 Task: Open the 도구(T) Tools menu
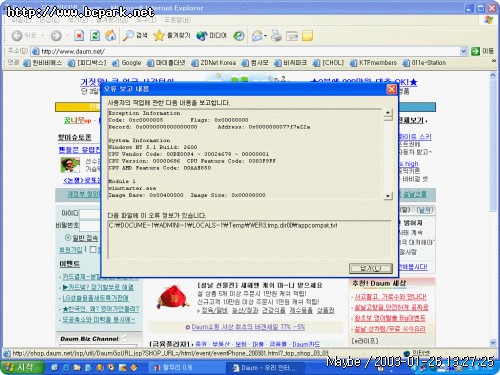pyautogui.click(x=146, y=20)
